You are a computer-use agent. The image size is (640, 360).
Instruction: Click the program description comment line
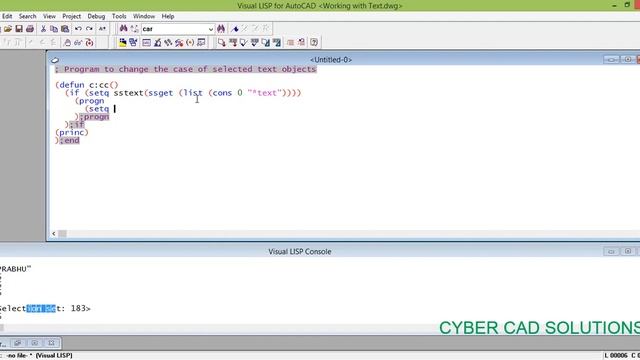[186, 69]
